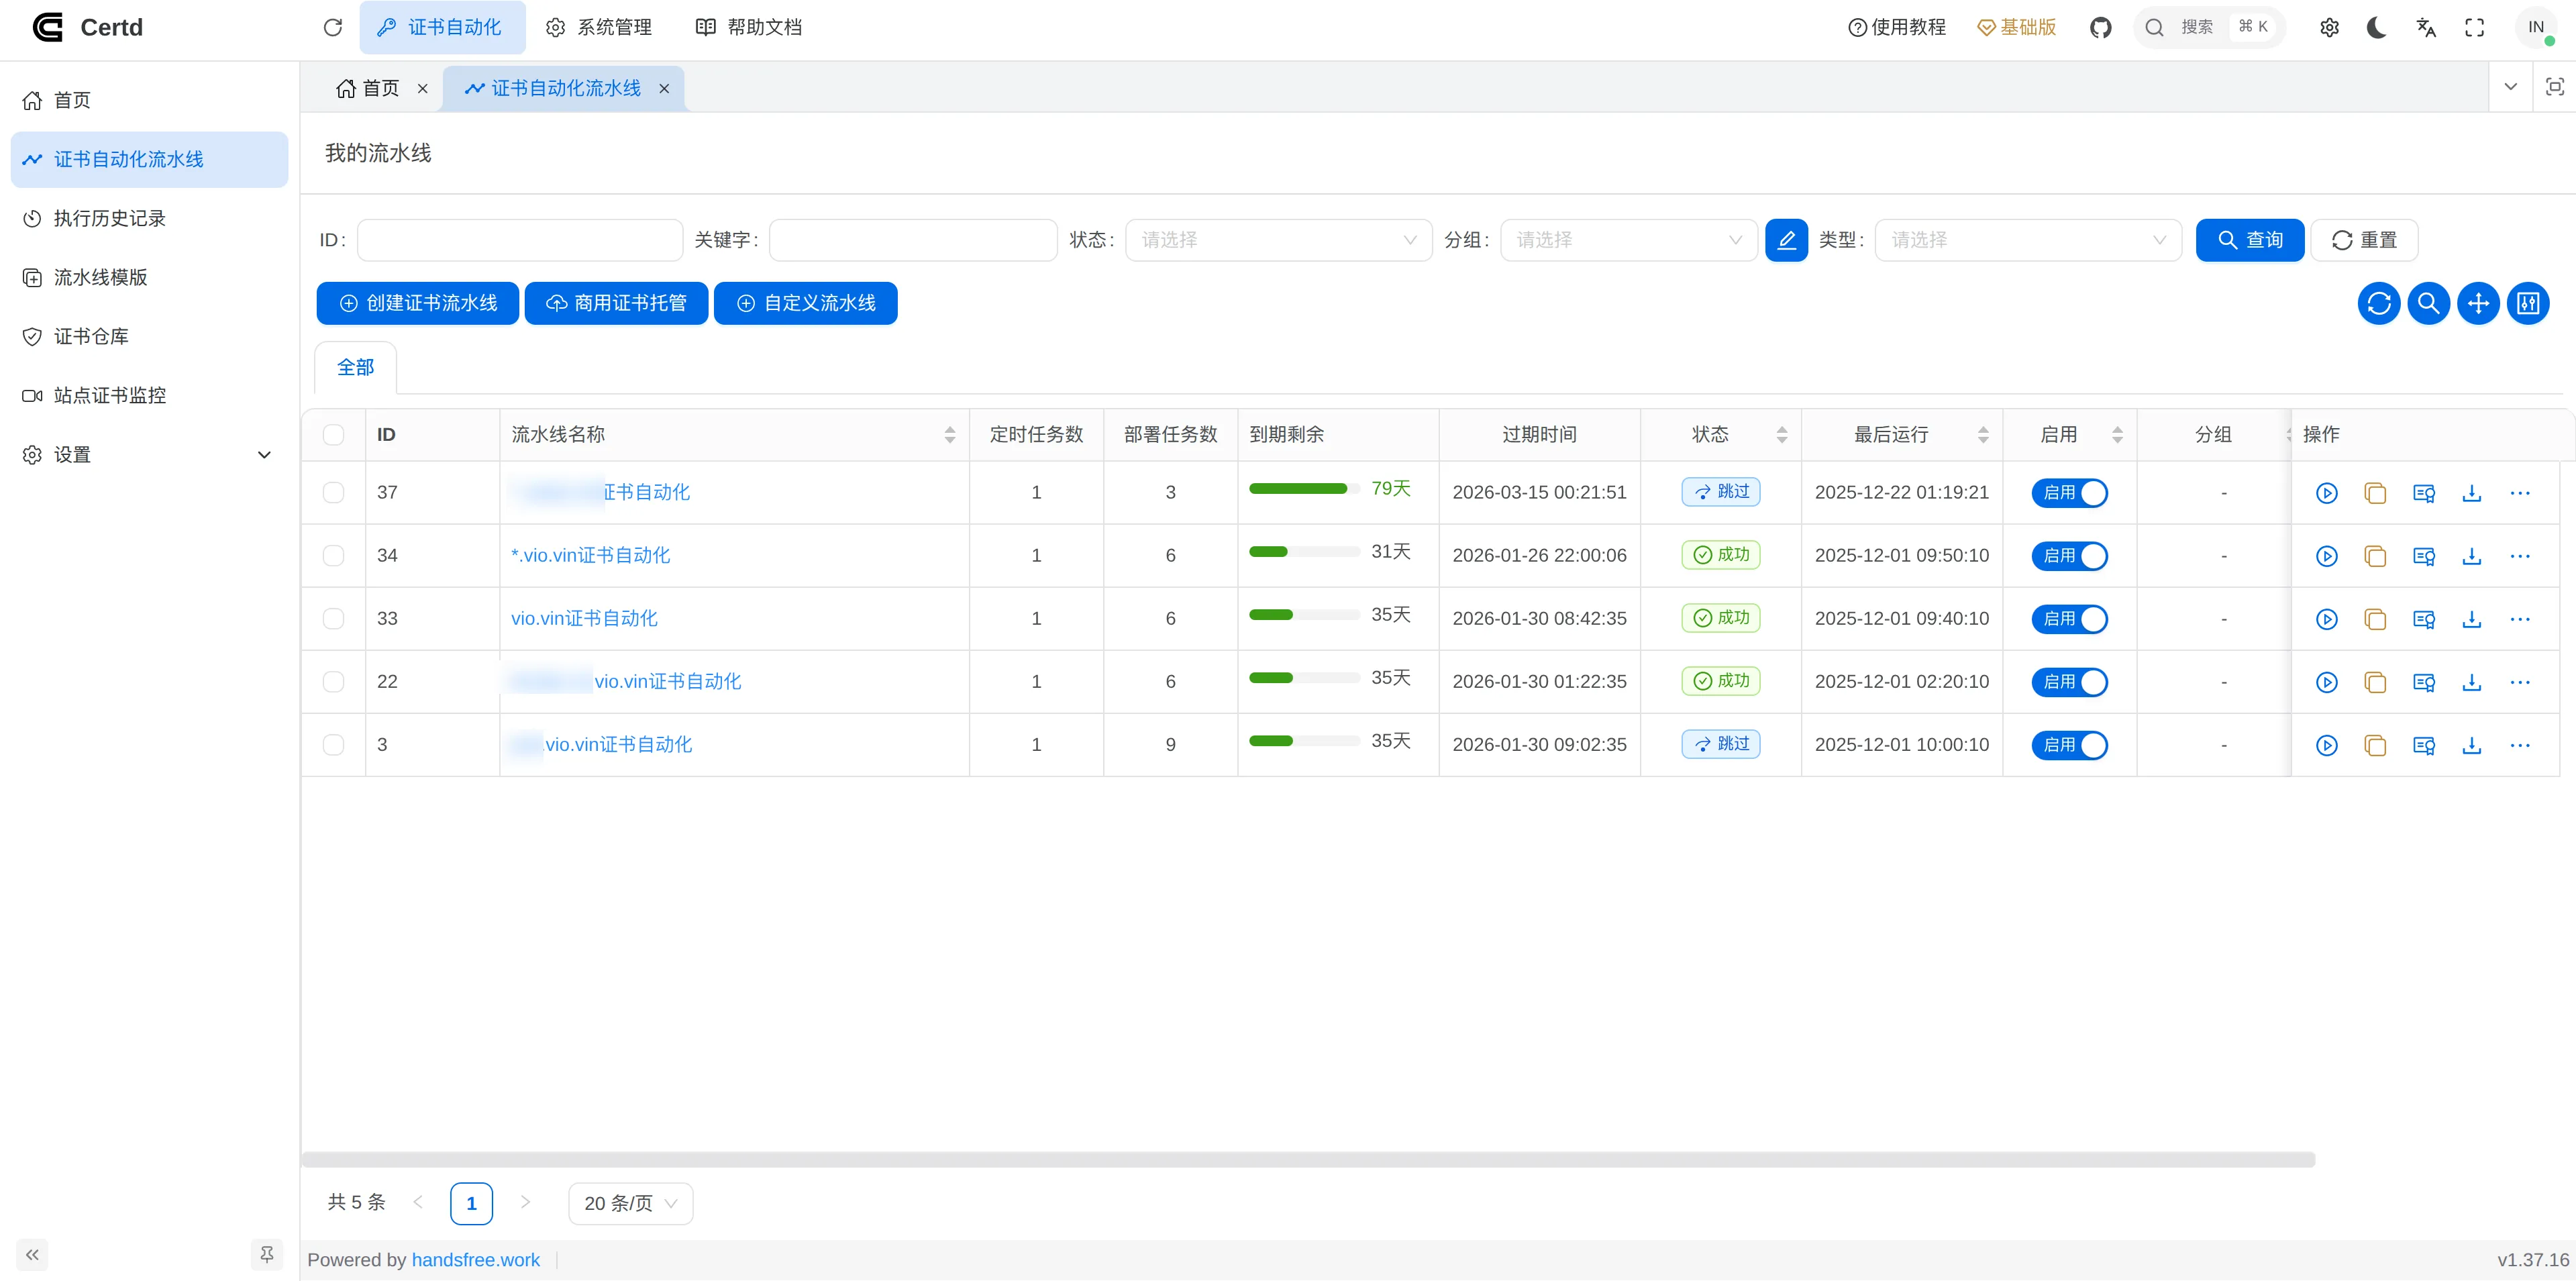The image size is (2576, 1281).
Task: Open more actions for pipeline 22
Action: point(2519,682)
